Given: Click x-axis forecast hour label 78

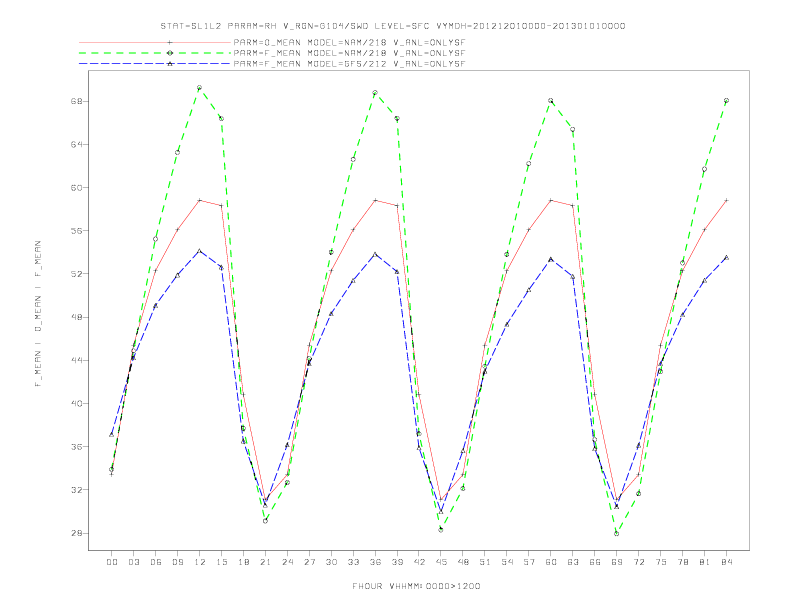Looking at the screenshot, I should tap(683, 562).
